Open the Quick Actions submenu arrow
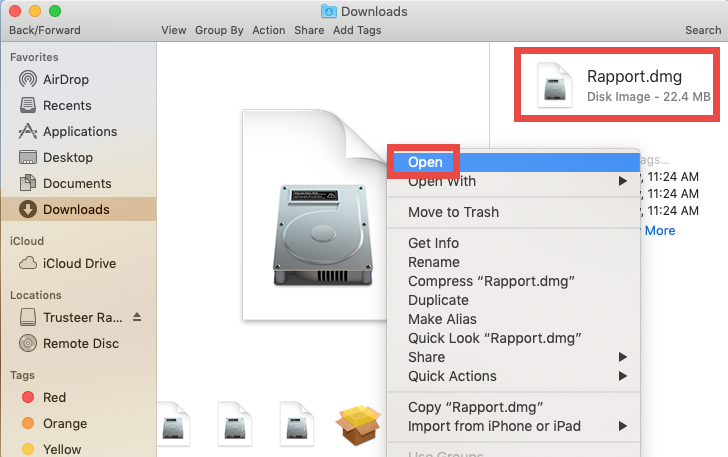The image size is (728, 457). tap(623, 376)
